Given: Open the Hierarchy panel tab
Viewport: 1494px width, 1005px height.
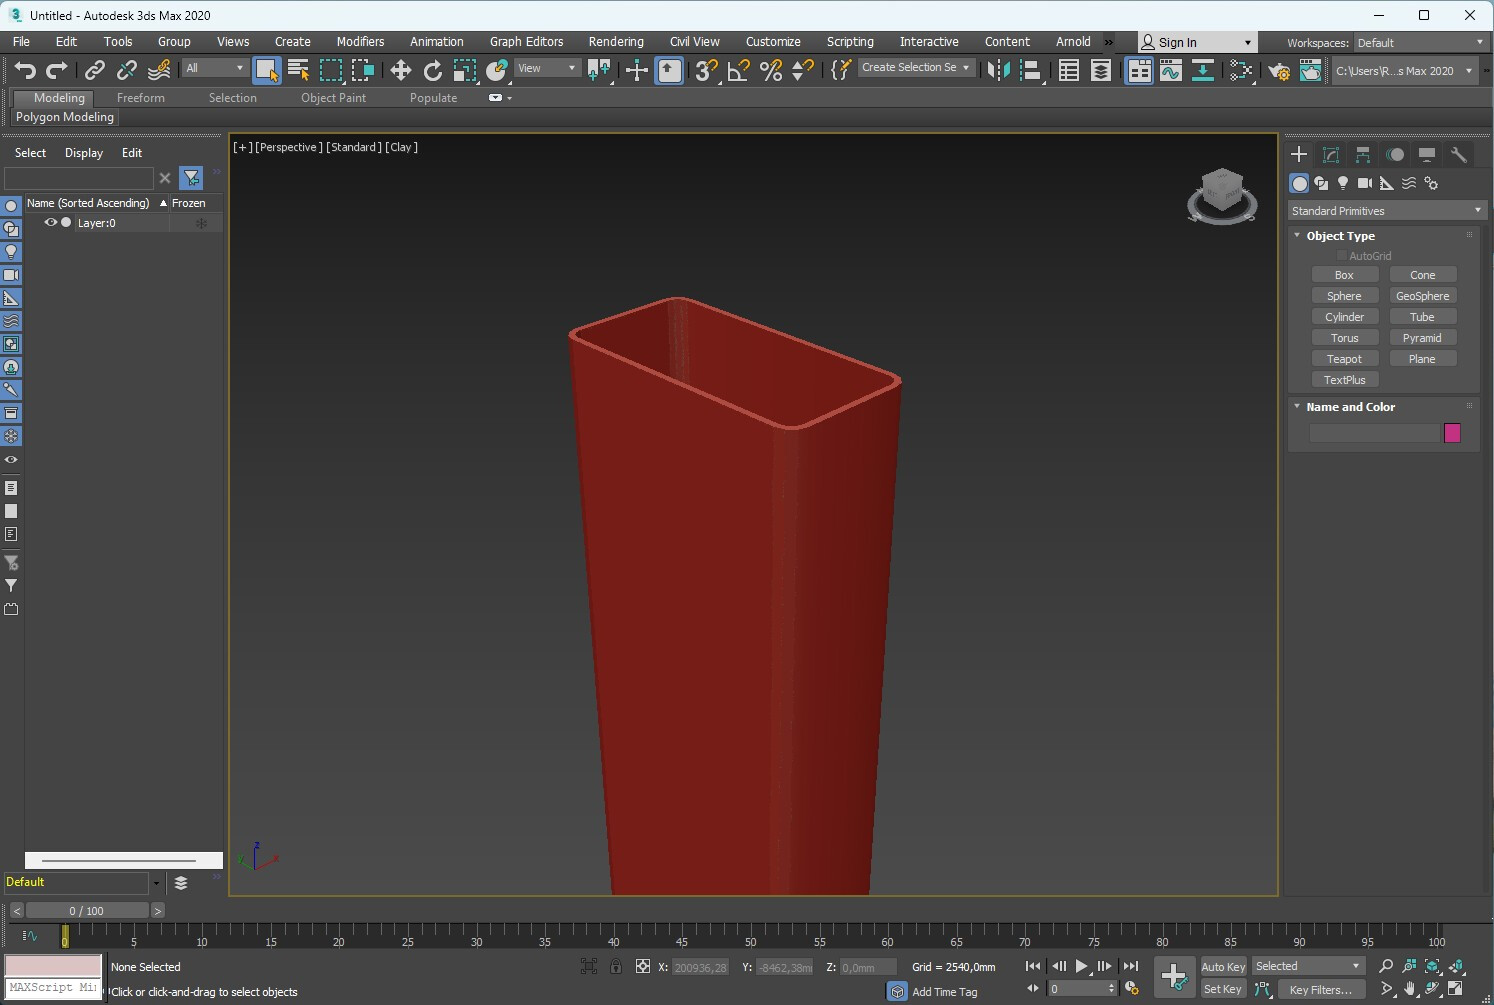Looking at the screenshot, I should (x=1363, y=154).
